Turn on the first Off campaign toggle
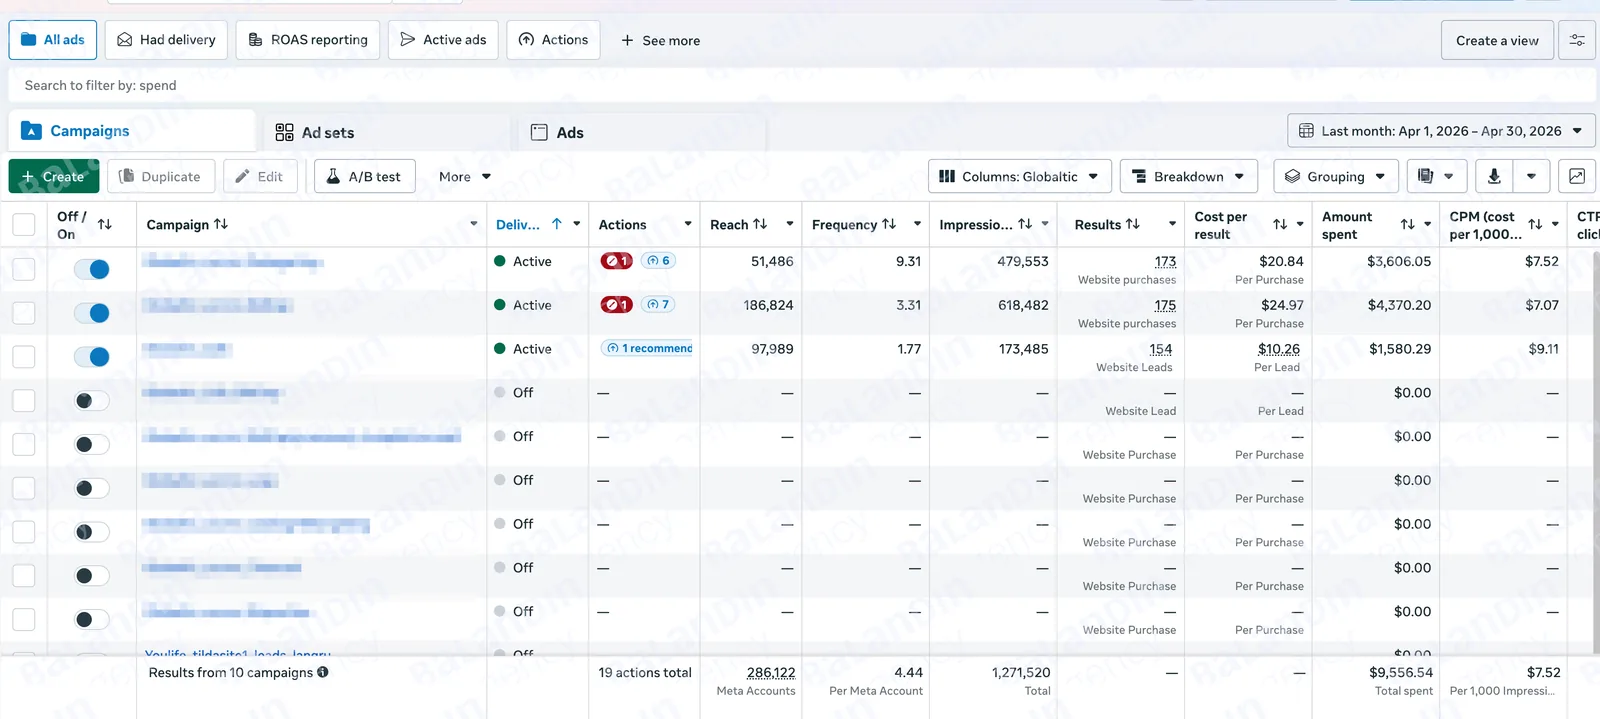Viewport: 1600px width, 719px height. point(92,401)
